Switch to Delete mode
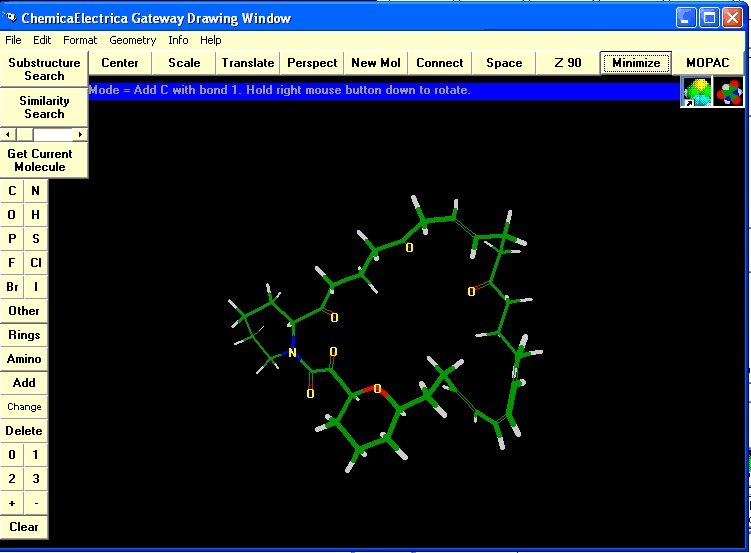Screen dimensions: 751x553 point(24,430)
